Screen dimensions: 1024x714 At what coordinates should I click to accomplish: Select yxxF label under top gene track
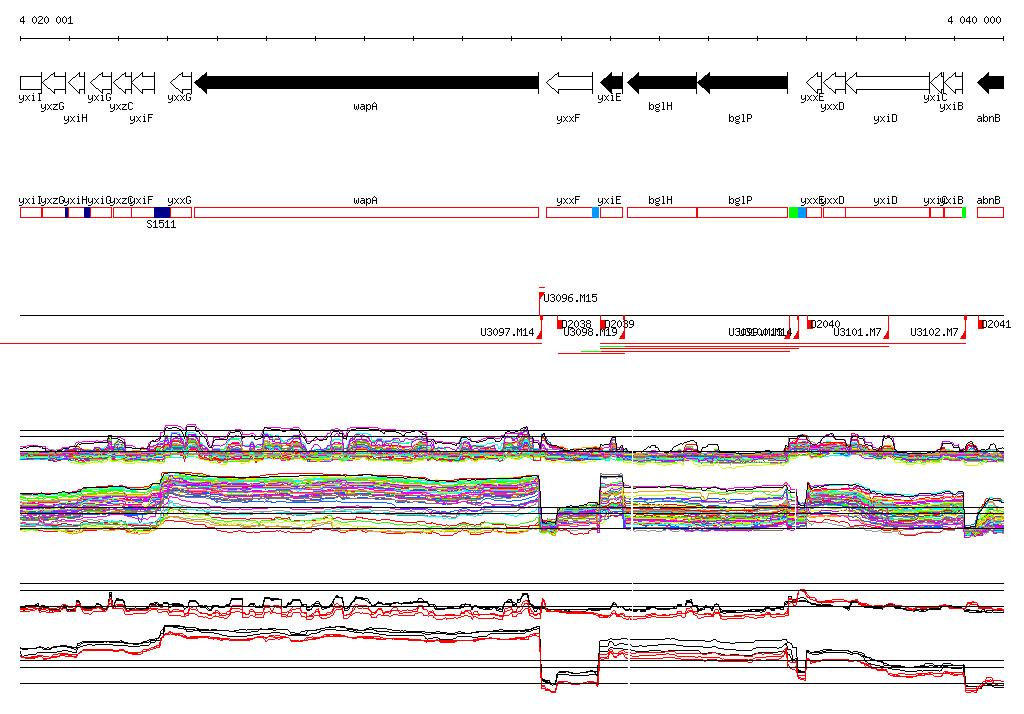[x=568, y=118]
